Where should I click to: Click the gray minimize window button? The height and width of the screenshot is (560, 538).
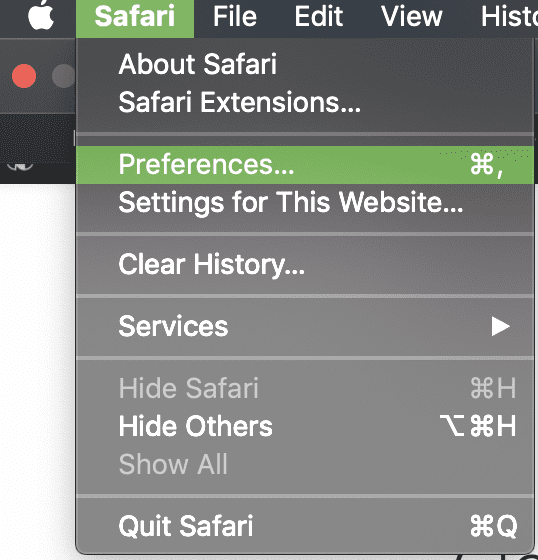pos(64,76)
